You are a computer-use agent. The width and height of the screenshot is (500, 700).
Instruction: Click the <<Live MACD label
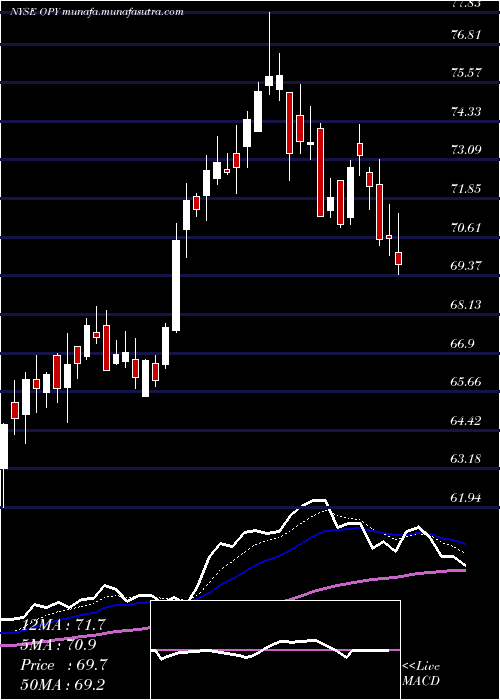pyautogui.click(x=421, y=673)
